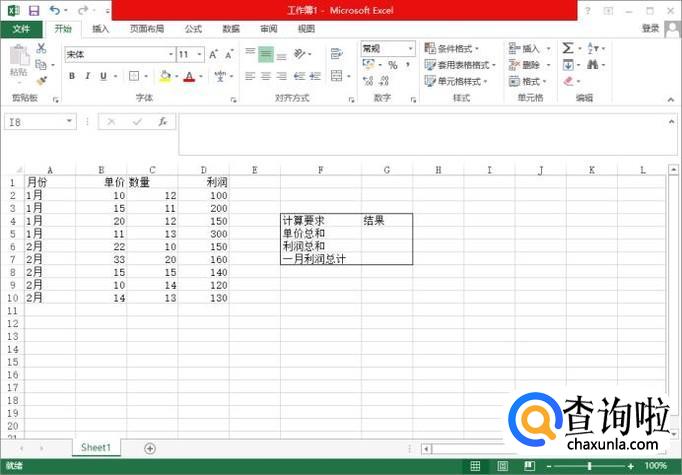The image size is (682, 475).
Task: Select the Sheet1 tab
Action: [96, 448]
